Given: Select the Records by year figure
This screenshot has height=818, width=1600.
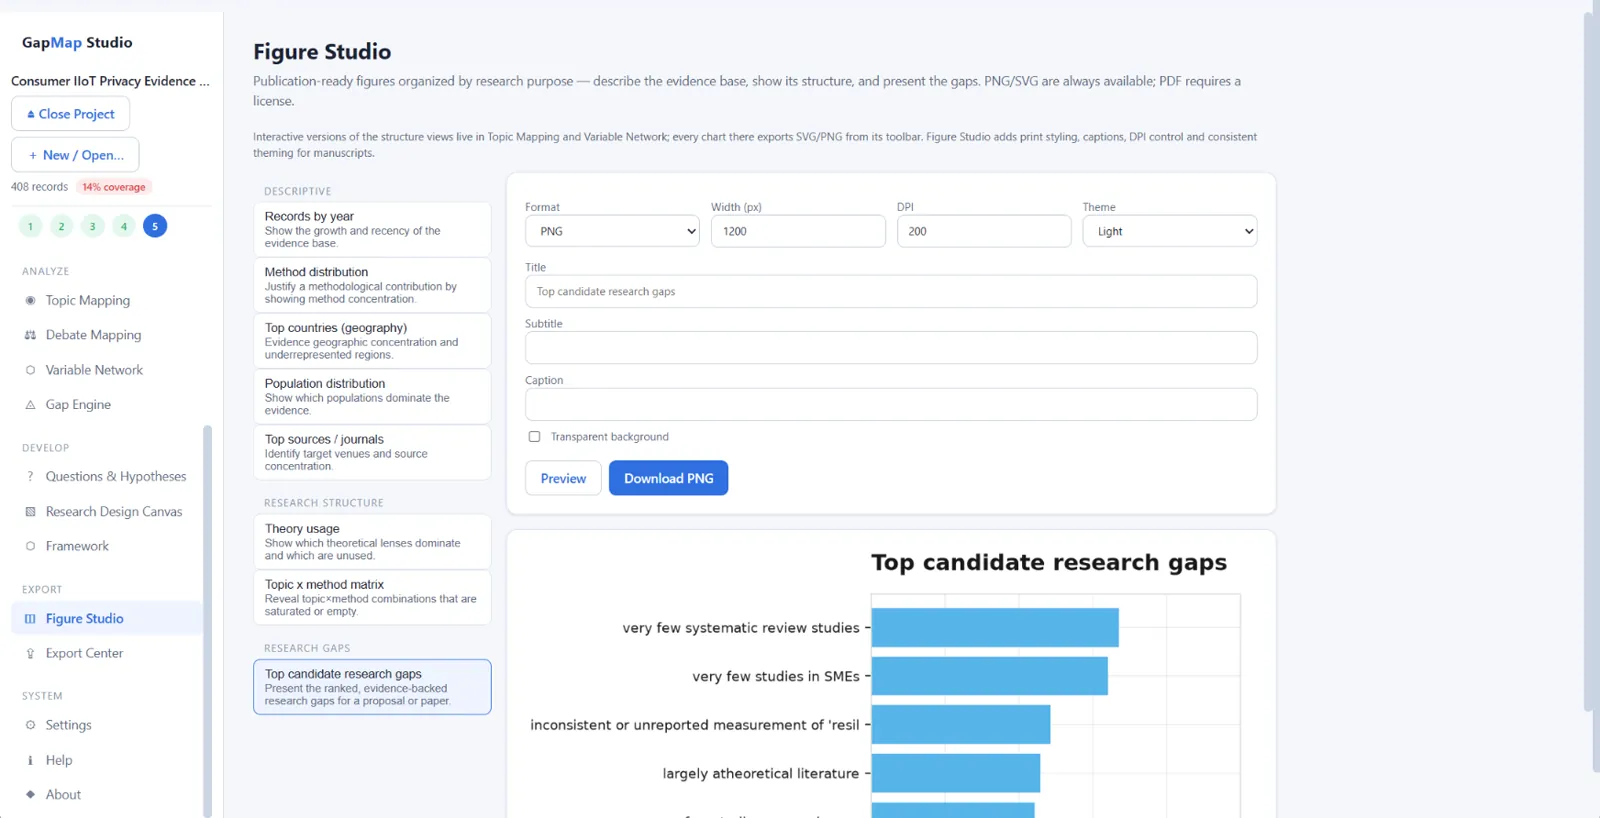Looking at the screenshot, I should pos(372,229).
